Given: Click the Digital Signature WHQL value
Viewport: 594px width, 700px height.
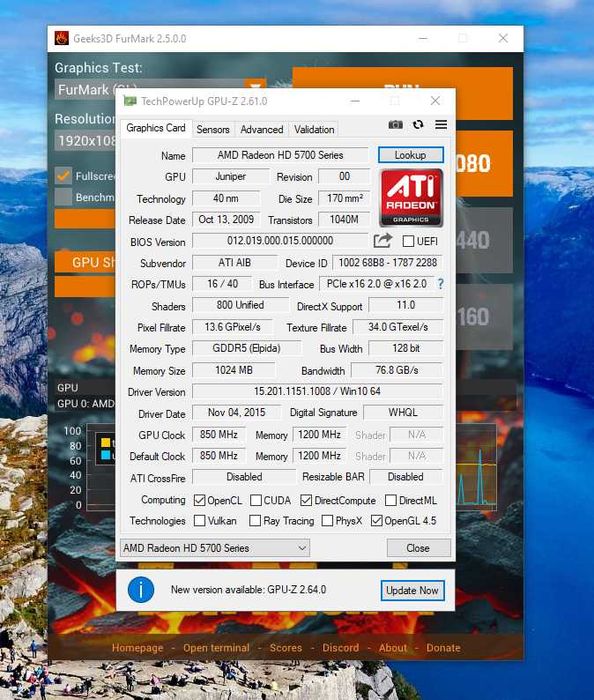Looking at the screenshot, I should click(403, 412).
